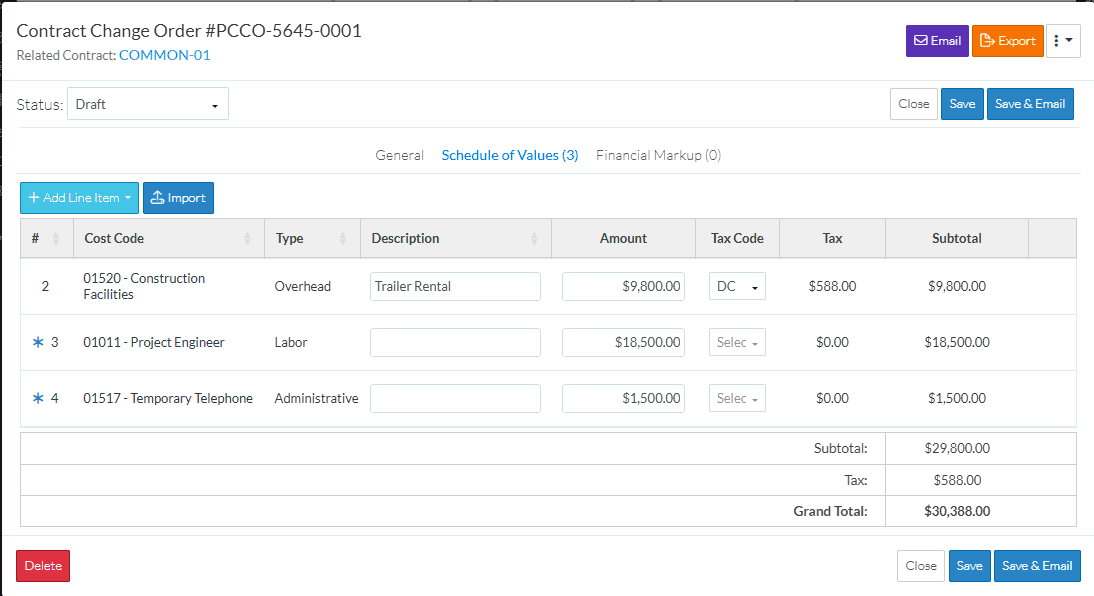Click the Import upload button
The width and height of the screenshot is (1094, 596).
click(178, 198)
